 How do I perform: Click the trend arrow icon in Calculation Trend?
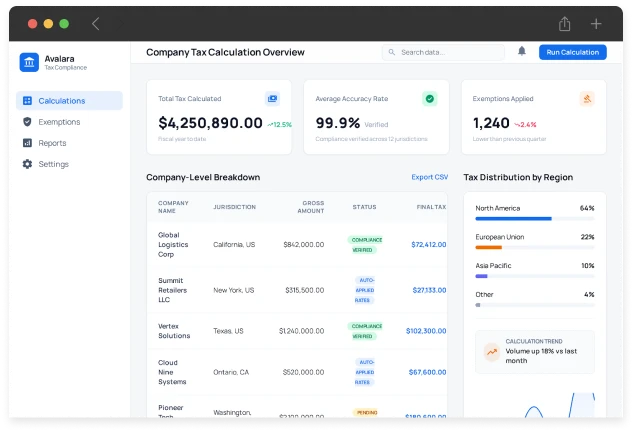[492, 352]
